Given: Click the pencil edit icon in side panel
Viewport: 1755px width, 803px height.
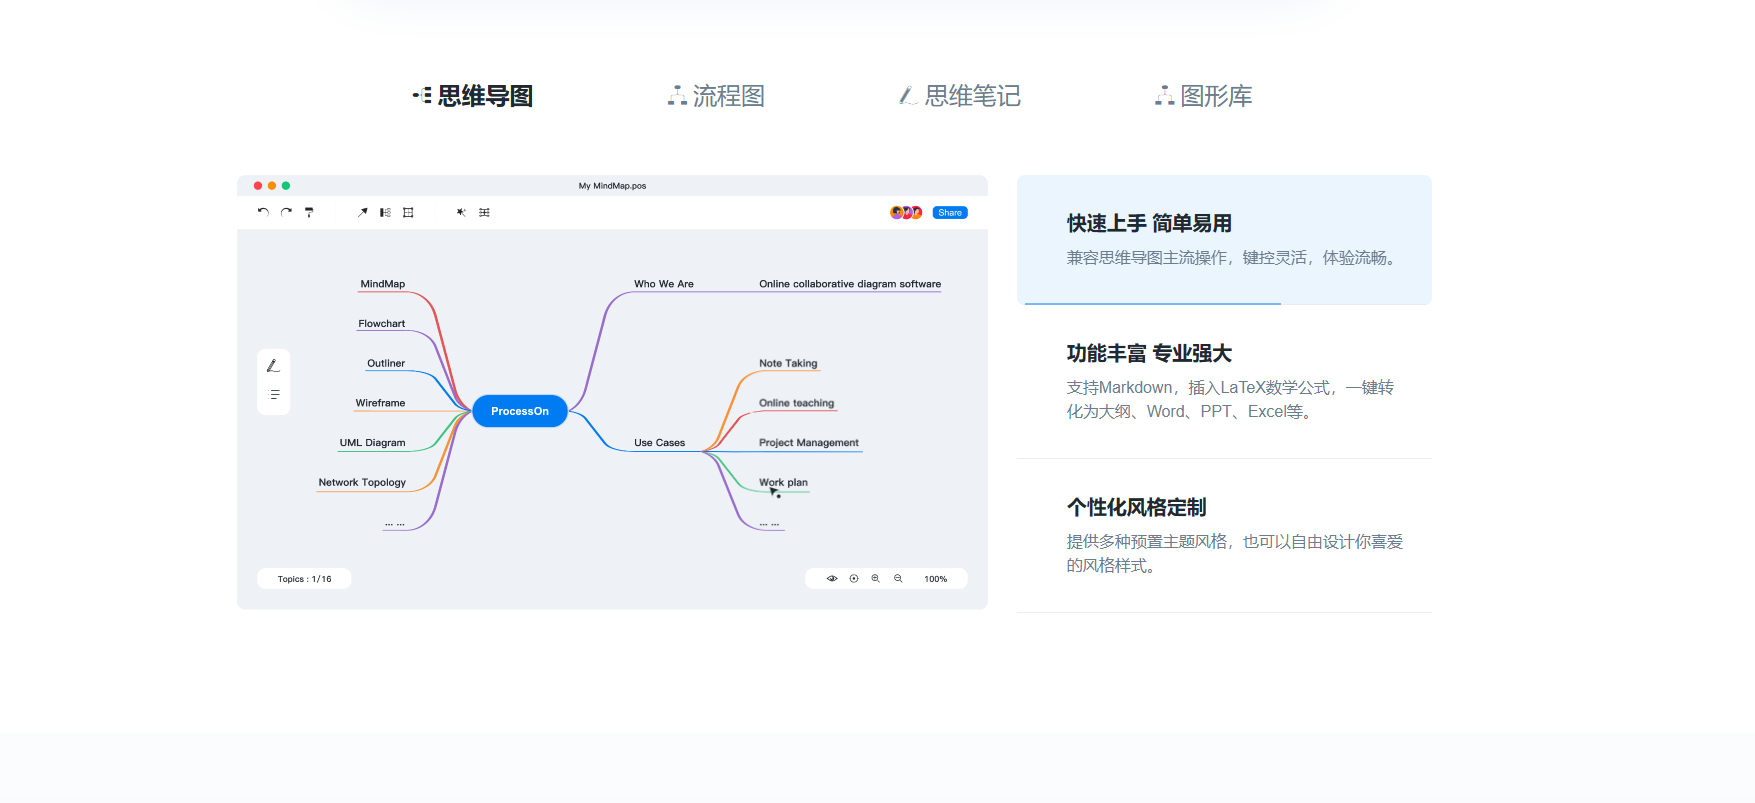Looking at the screenshot, I should [x=273, y=366].
